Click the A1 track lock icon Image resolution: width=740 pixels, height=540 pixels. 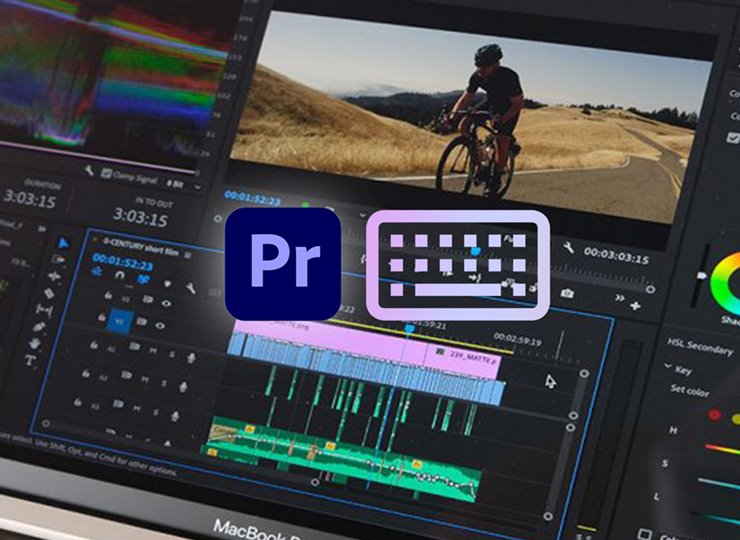tap(93, 345)
